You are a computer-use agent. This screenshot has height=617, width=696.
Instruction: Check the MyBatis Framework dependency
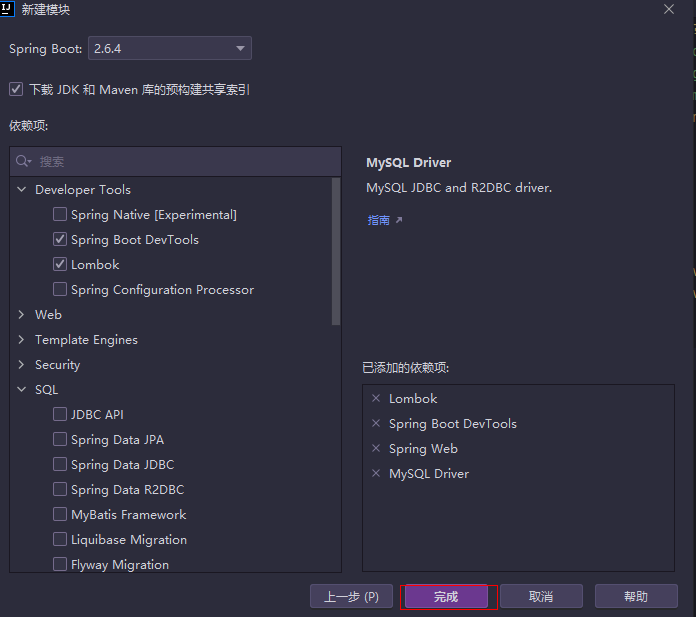tap(60, 514)
